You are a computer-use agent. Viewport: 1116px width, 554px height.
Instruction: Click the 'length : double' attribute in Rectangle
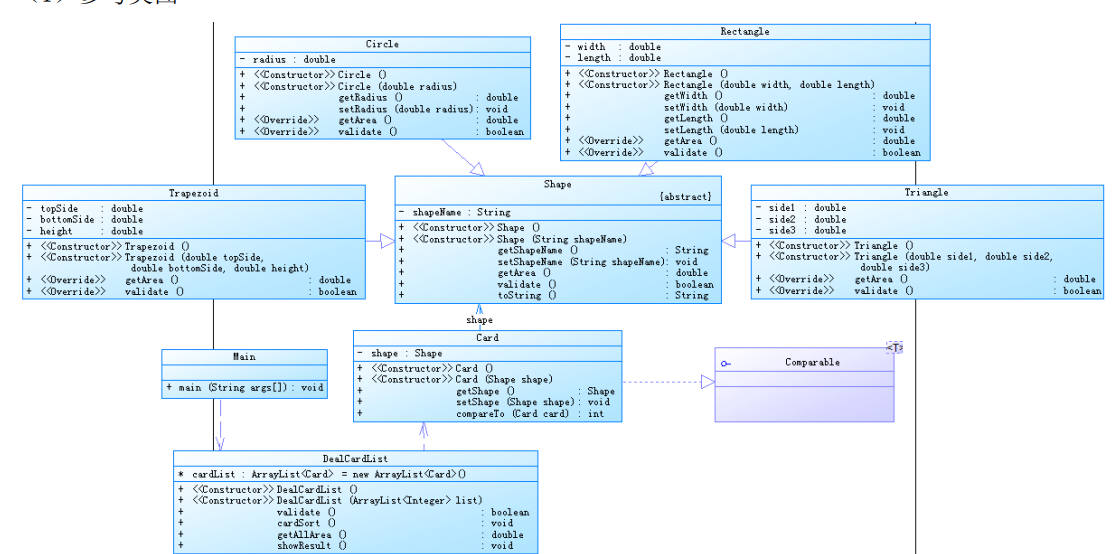[x=619, y=58]
